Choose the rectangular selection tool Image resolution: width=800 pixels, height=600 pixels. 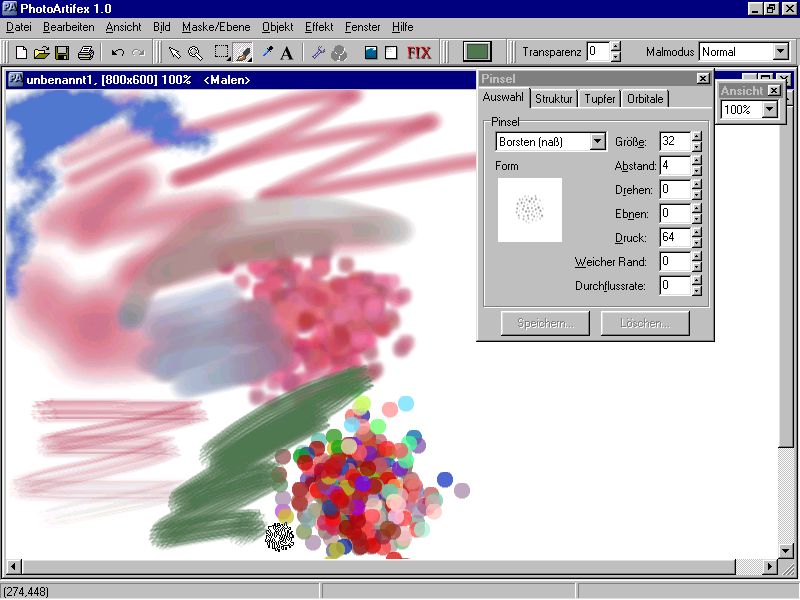tap(222, 52)
